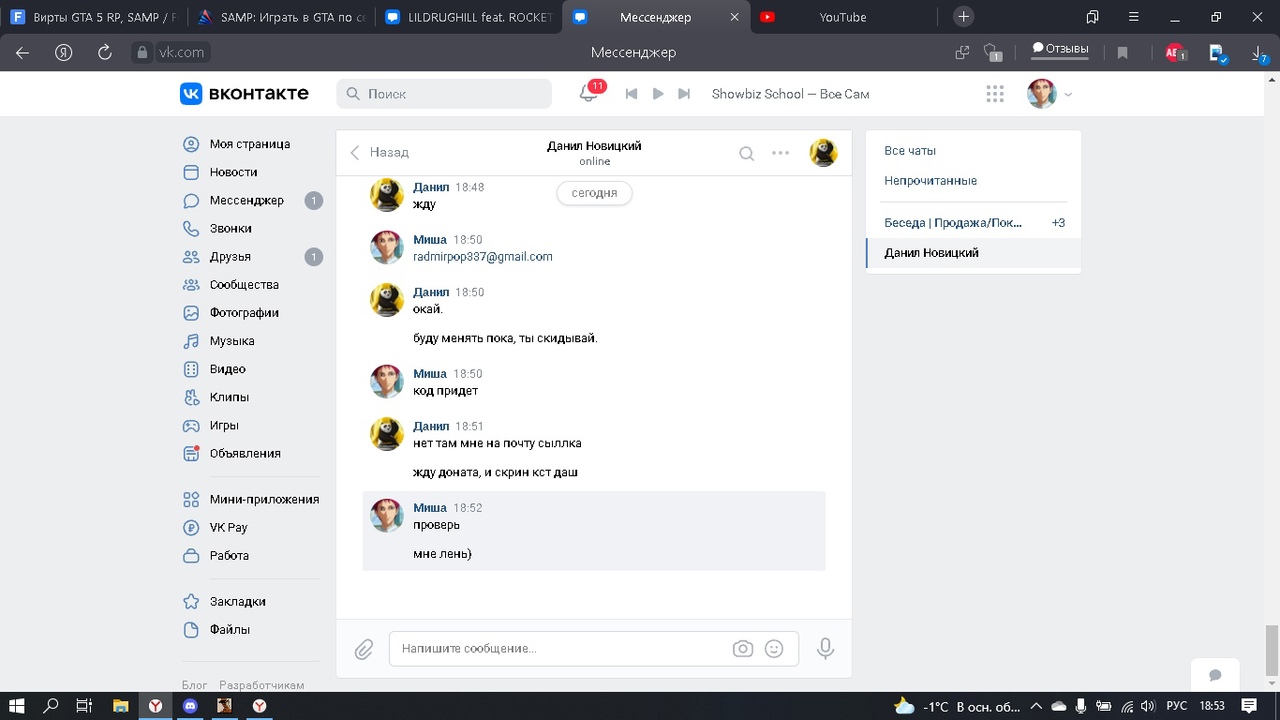Skip to next track in header player
Viewport: 1280px width, 720px height.
(x=684, y=94)
